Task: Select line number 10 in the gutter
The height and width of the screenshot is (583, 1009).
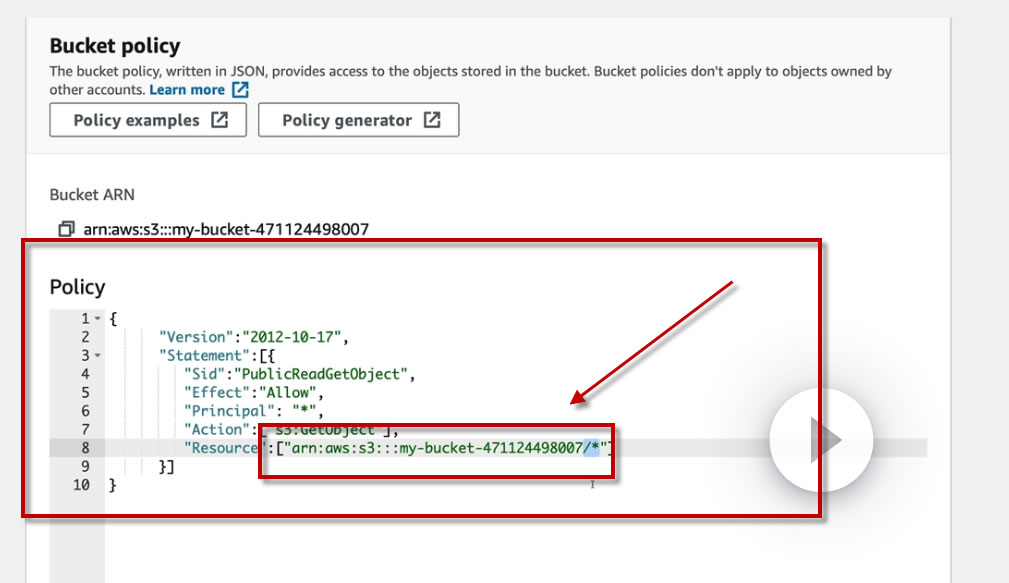Action: click(x=81, y=485)
